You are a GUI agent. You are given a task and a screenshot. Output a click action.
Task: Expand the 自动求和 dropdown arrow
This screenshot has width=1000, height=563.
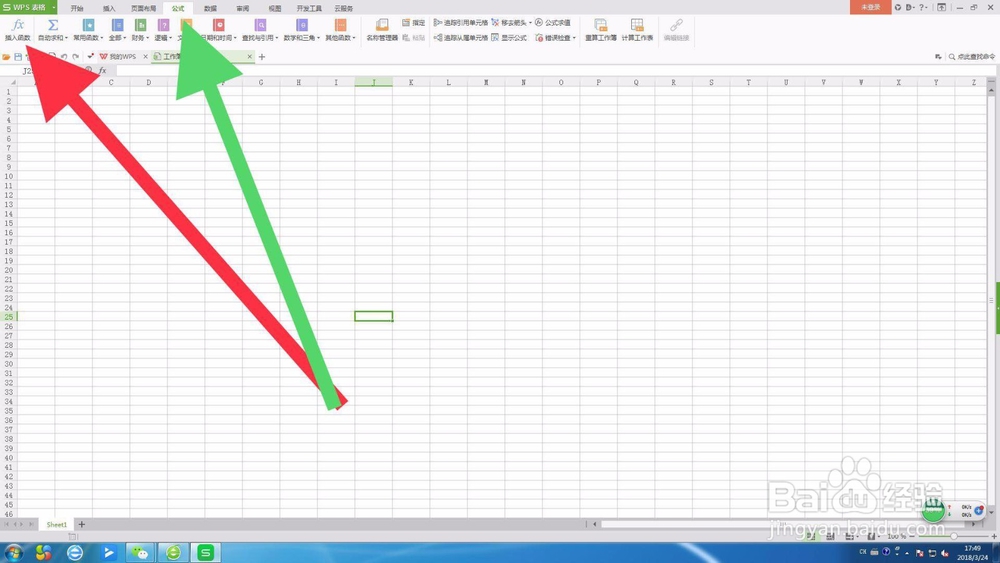click(x=66, y=38)
